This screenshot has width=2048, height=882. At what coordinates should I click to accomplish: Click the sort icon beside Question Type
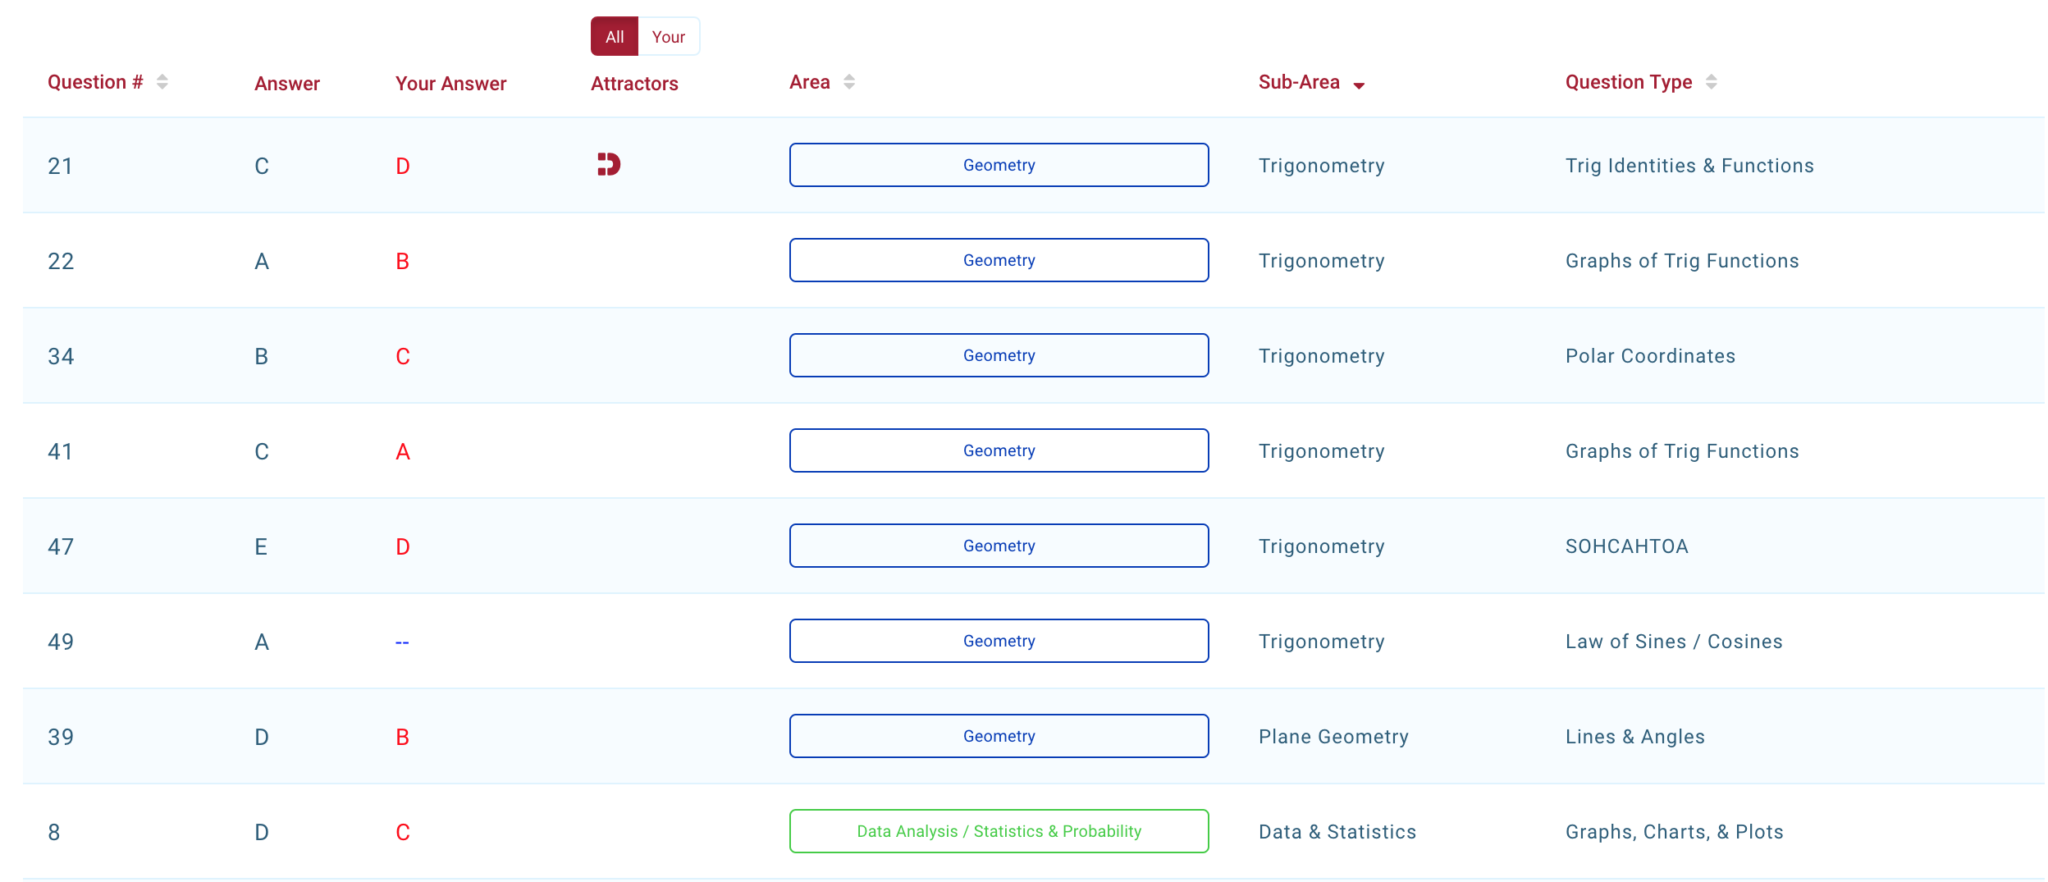coord(1710,82)
